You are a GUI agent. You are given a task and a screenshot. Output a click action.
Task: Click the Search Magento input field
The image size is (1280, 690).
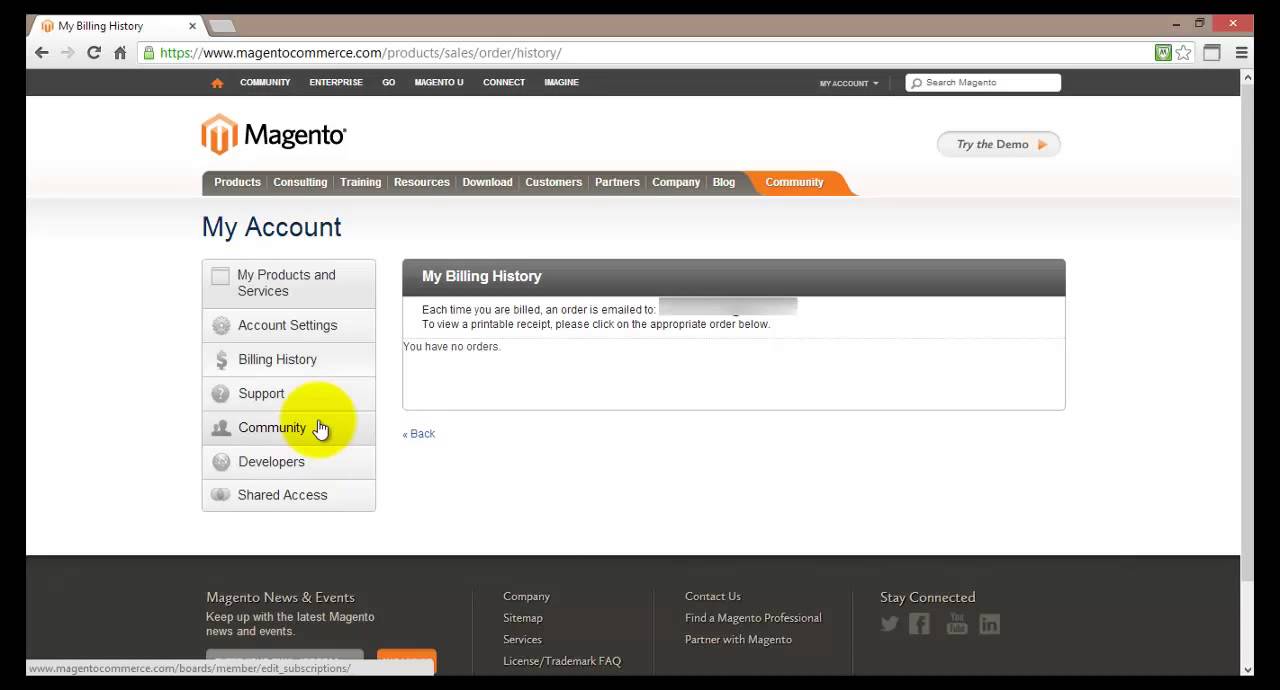983,83
